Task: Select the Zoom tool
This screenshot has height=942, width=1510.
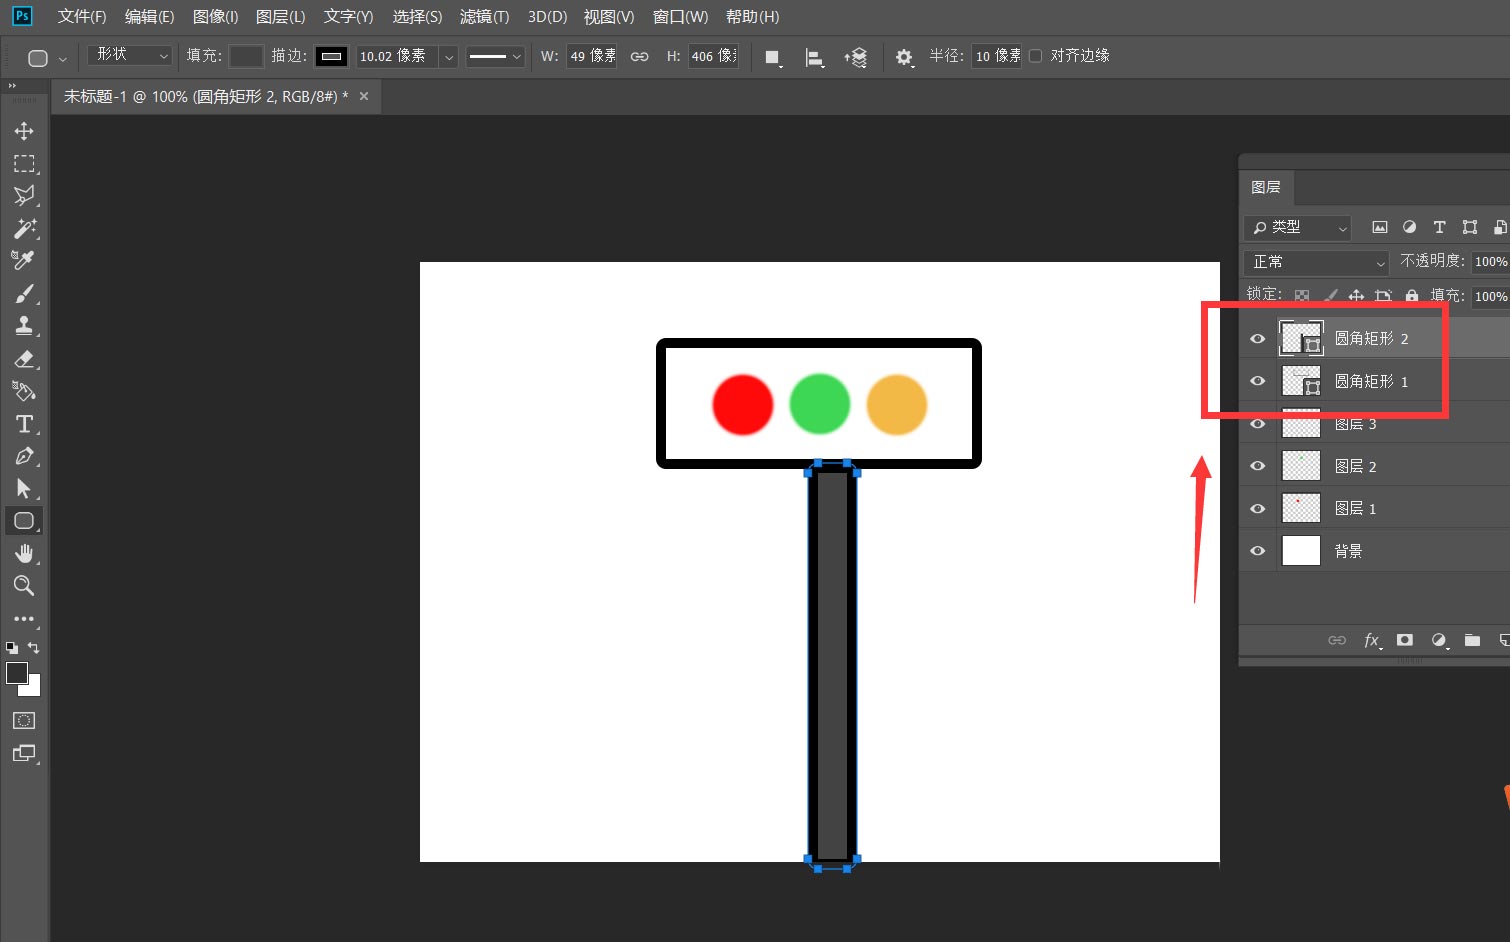Action: tap(24, 586)
